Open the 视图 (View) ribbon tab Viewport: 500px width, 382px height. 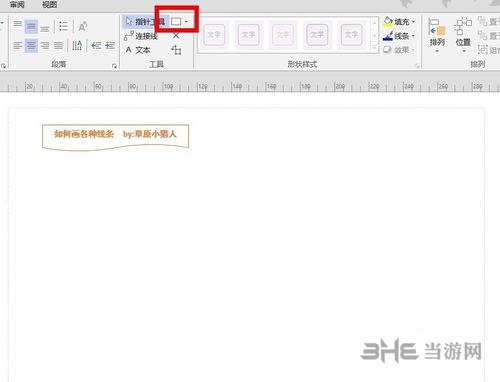[49, 4]
